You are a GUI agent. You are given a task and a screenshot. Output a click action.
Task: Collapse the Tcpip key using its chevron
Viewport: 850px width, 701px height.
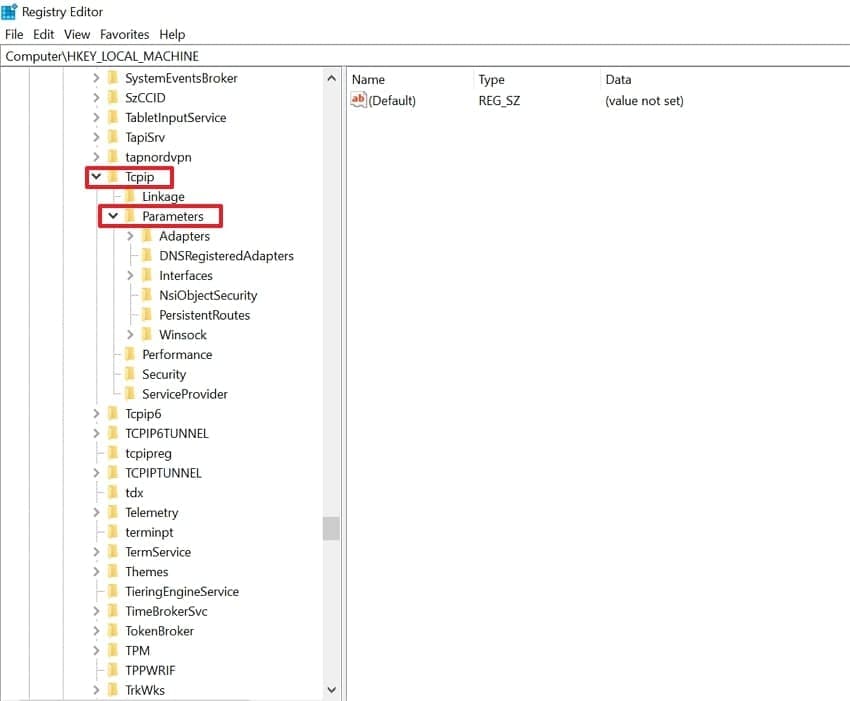pos(94,176)
